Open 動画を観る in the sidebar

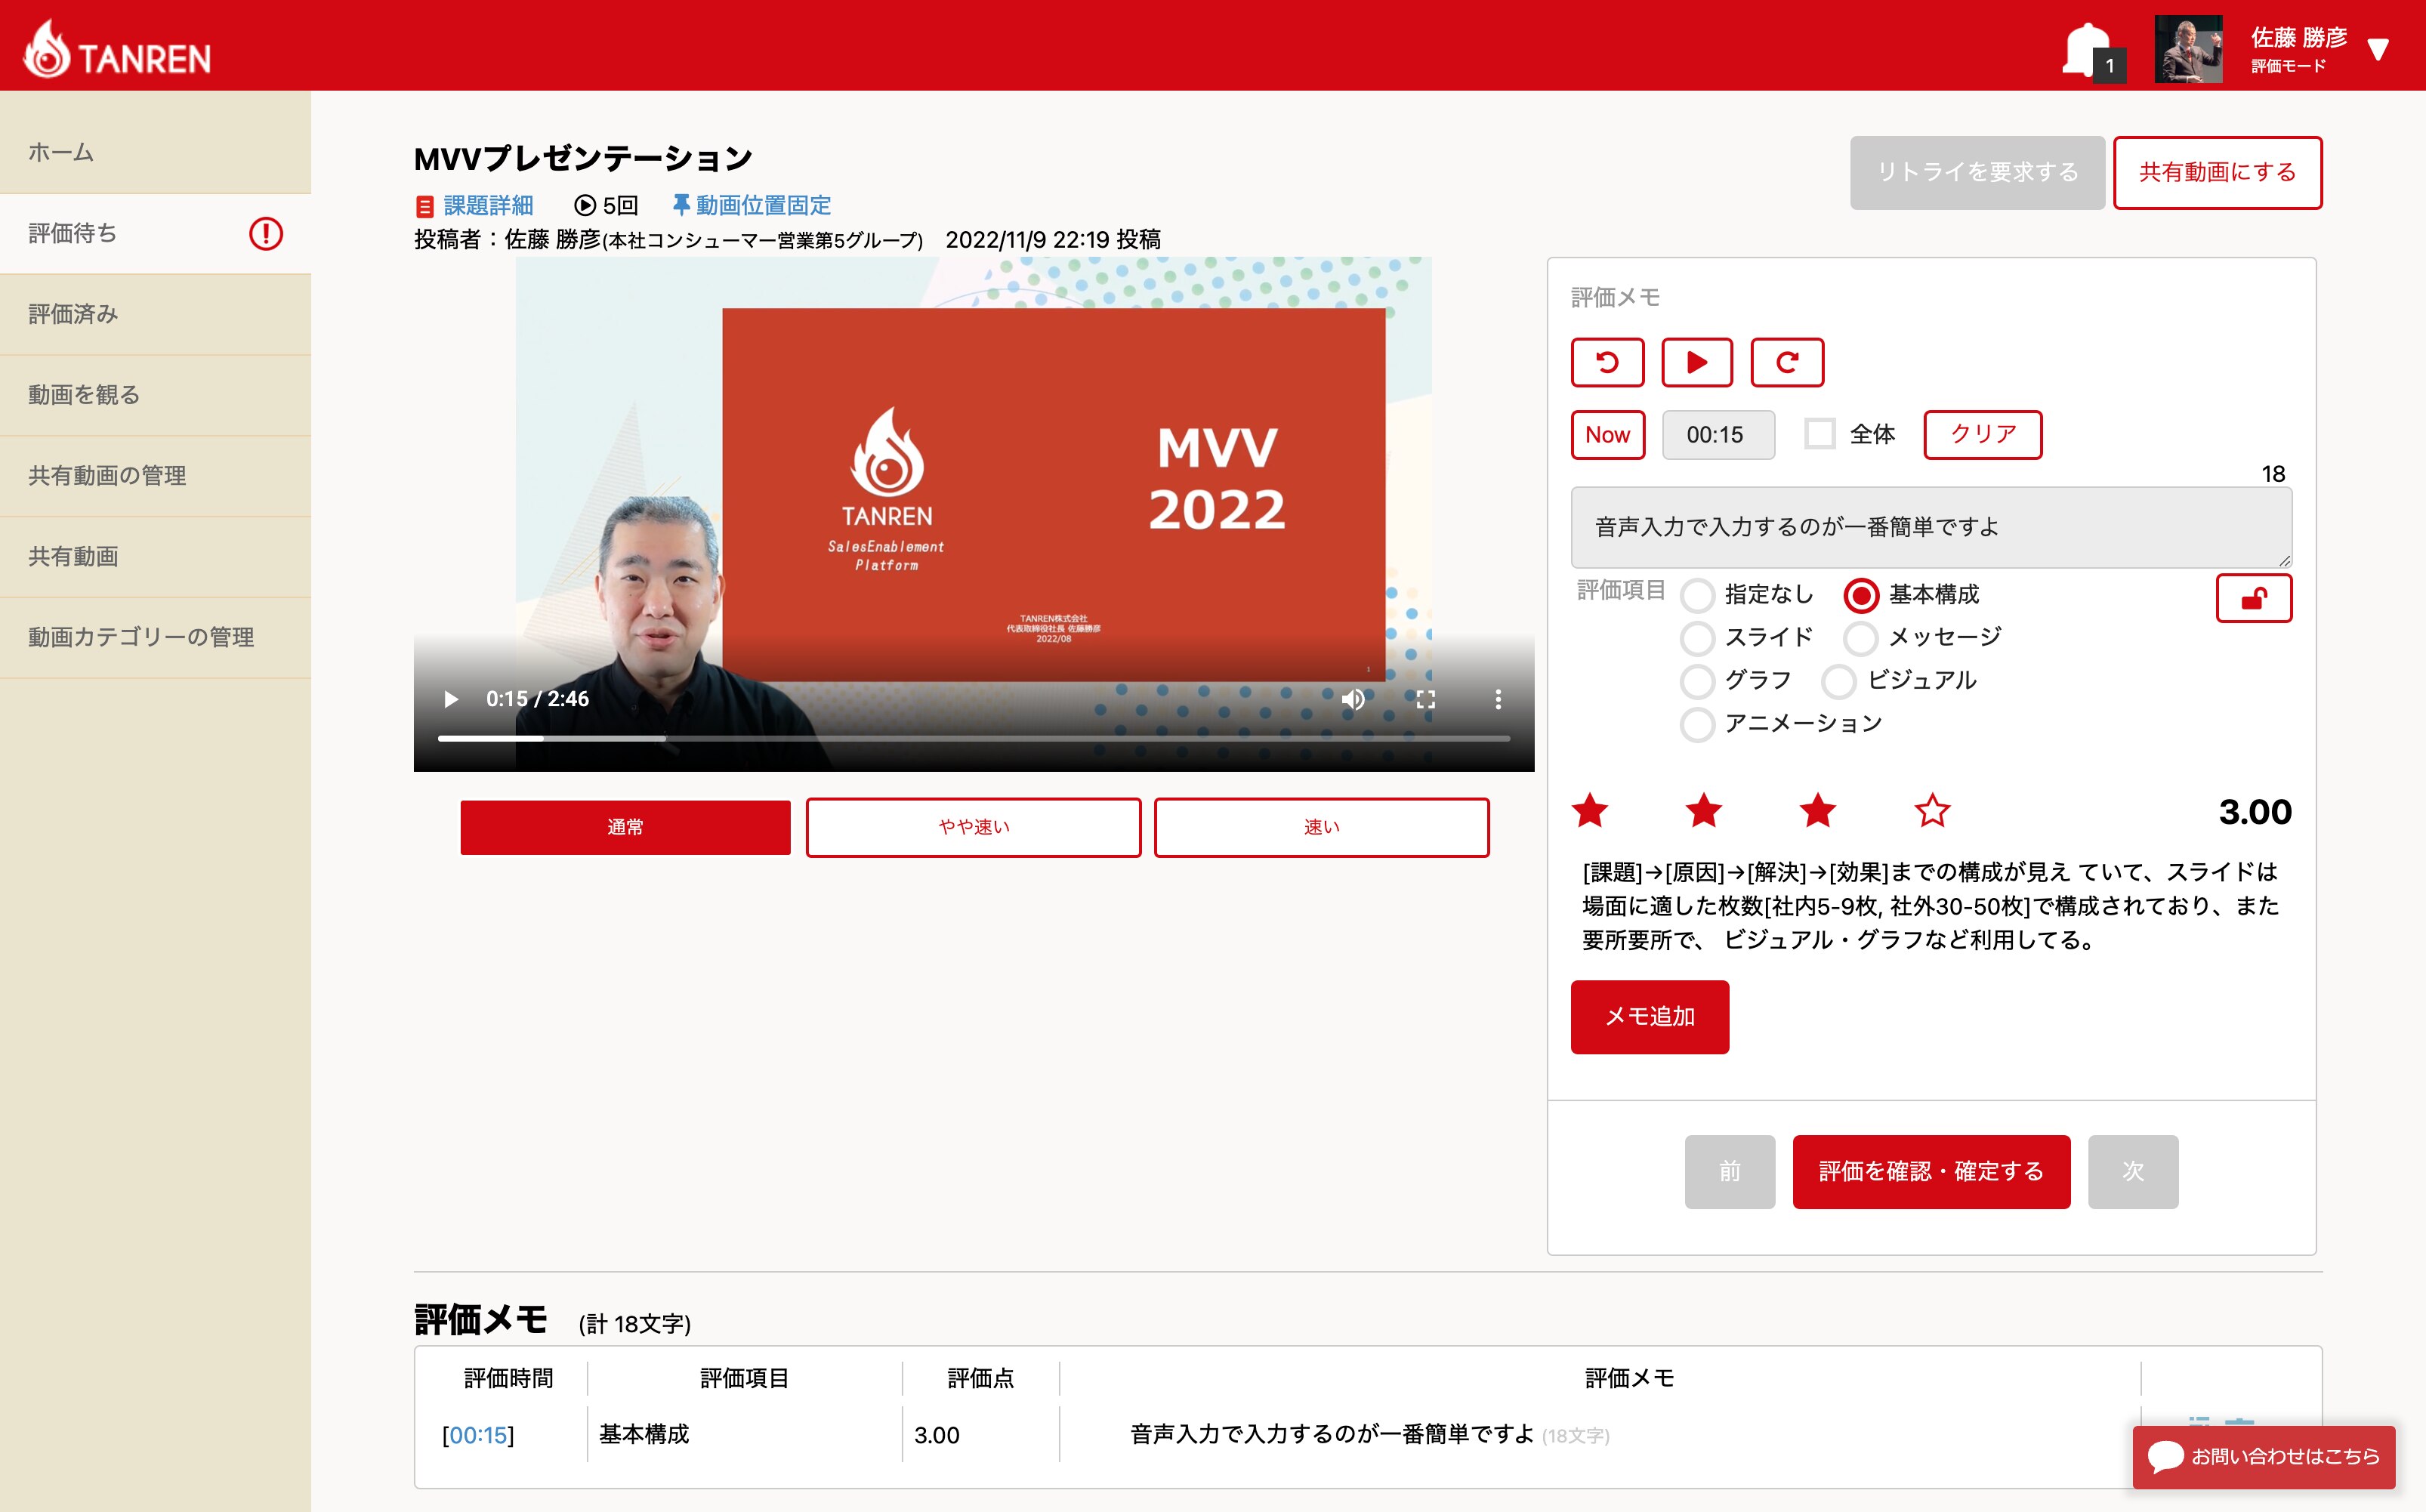155,395
